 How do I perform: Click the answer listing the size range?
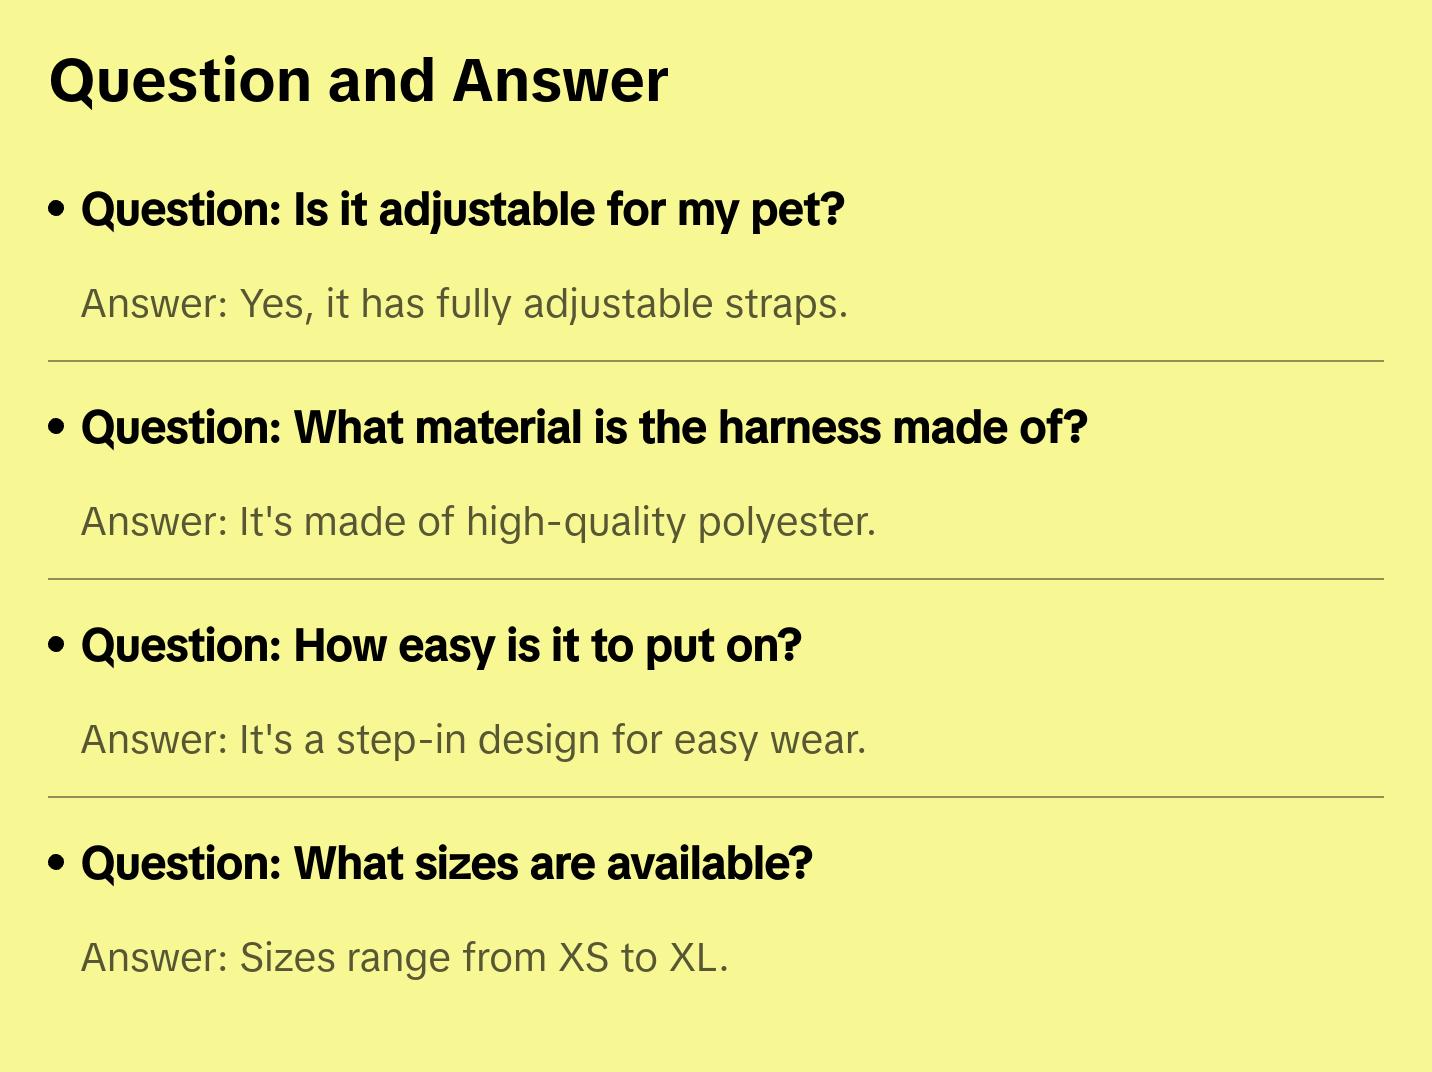click(x=404, y=958)
